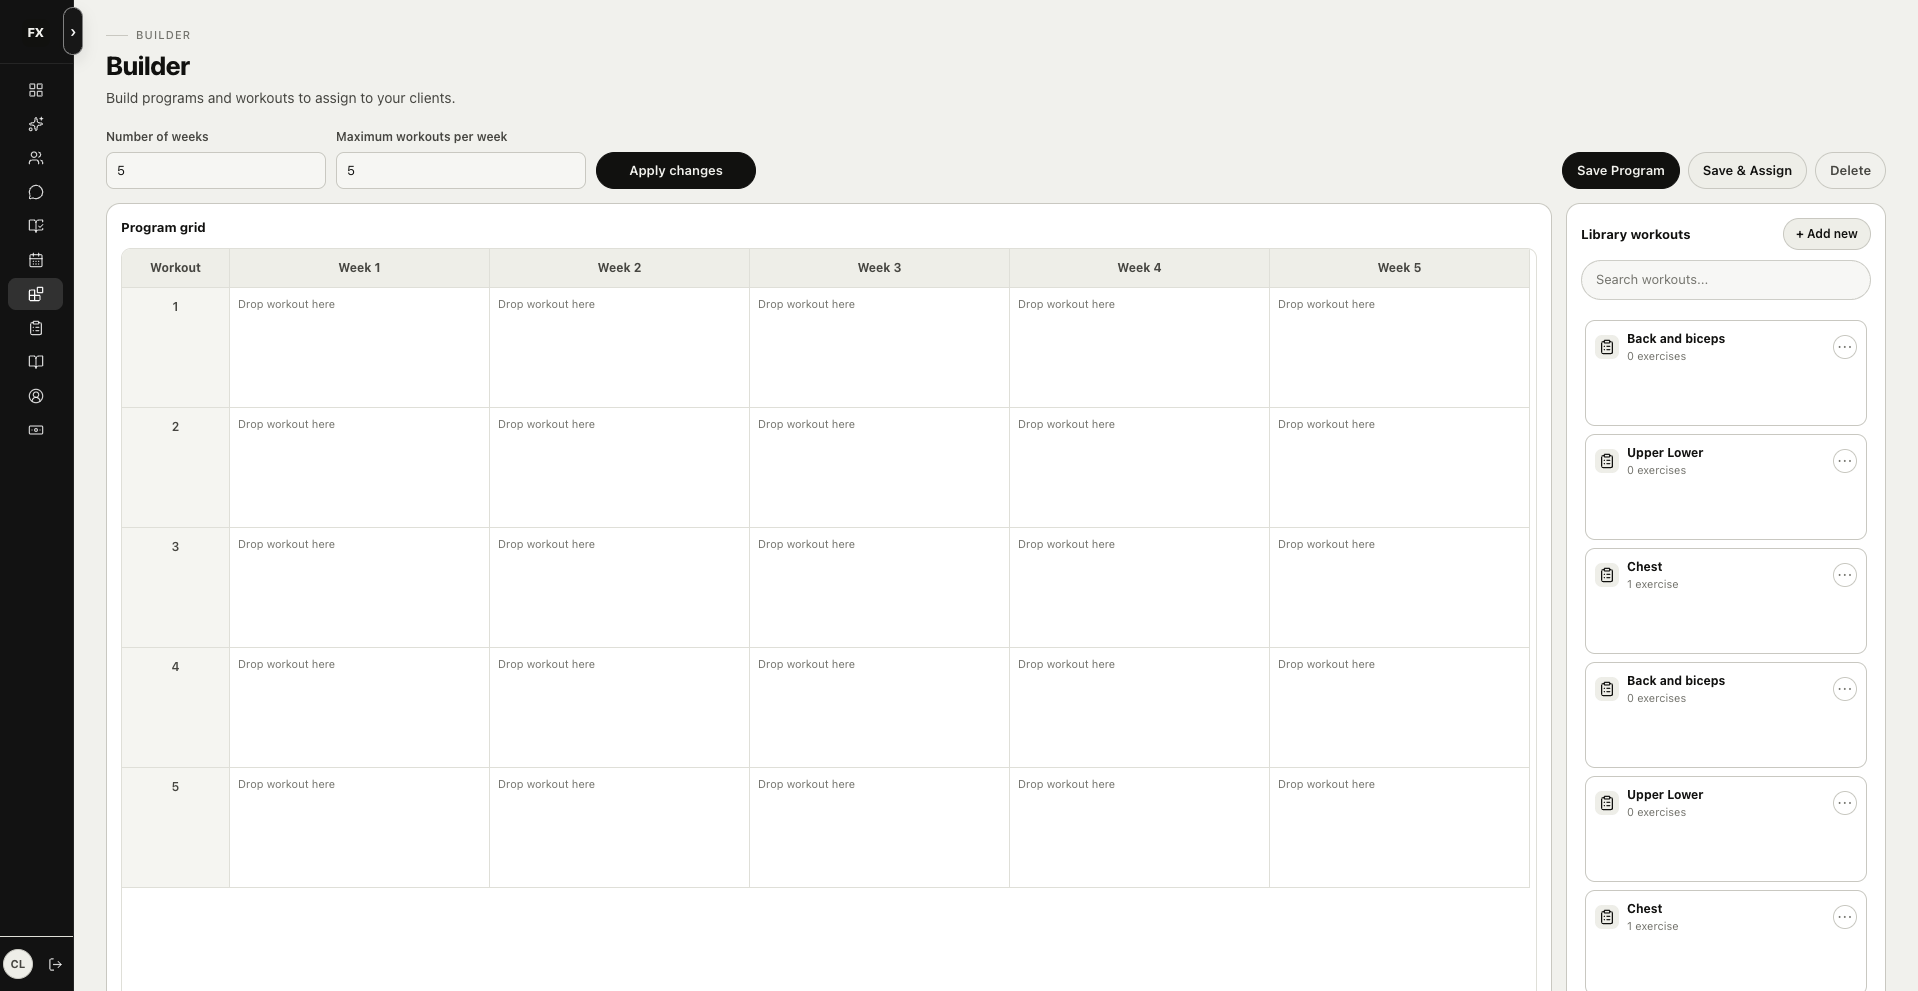Select first Back and biceps workout title
This screenshot has width=1918, height=991.
(x=1675, y=339)
